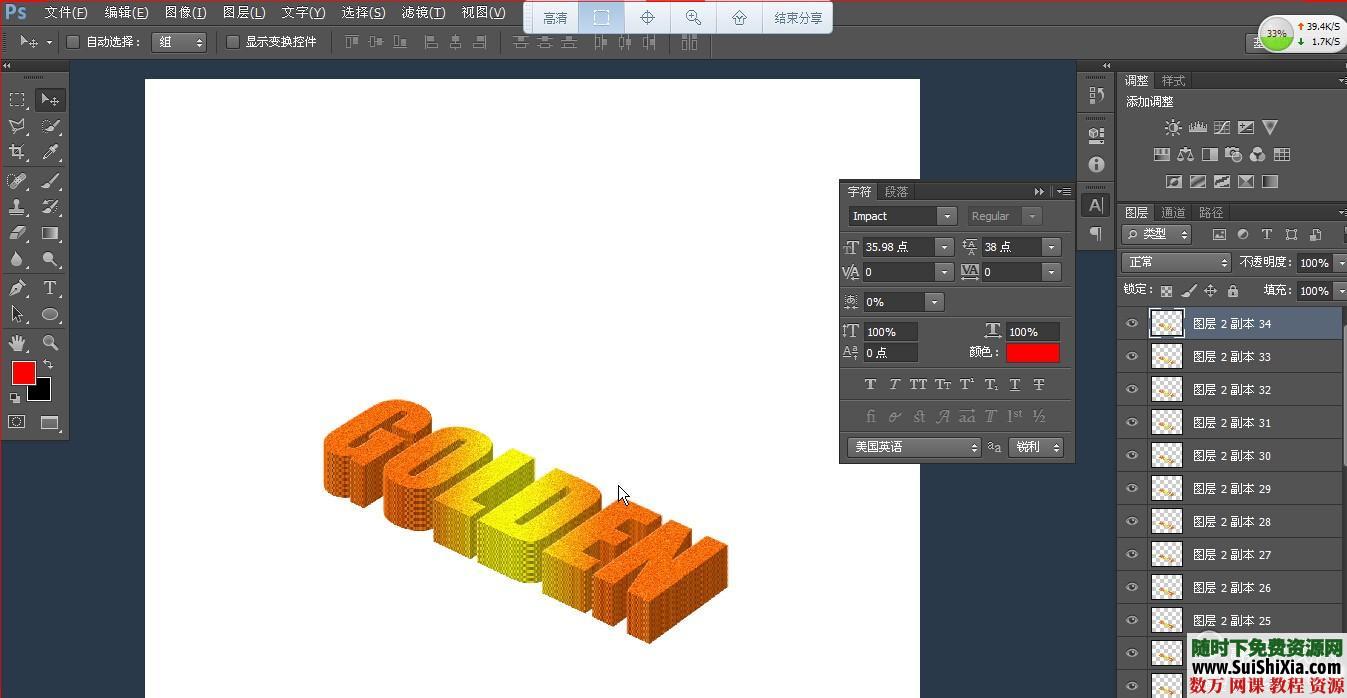Click the 高清 button
Image resolution: width=1347 pixels, height=698 pixels.
[555, 18]
